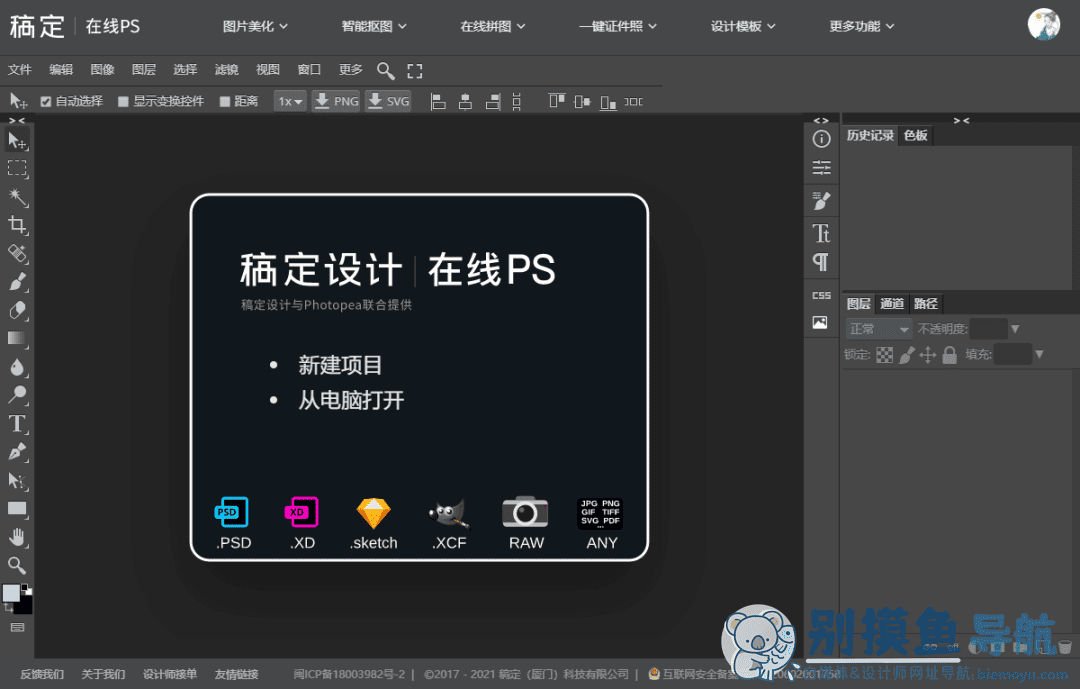Switch to the 通道 tab
1080x689 pixels.
892,304
